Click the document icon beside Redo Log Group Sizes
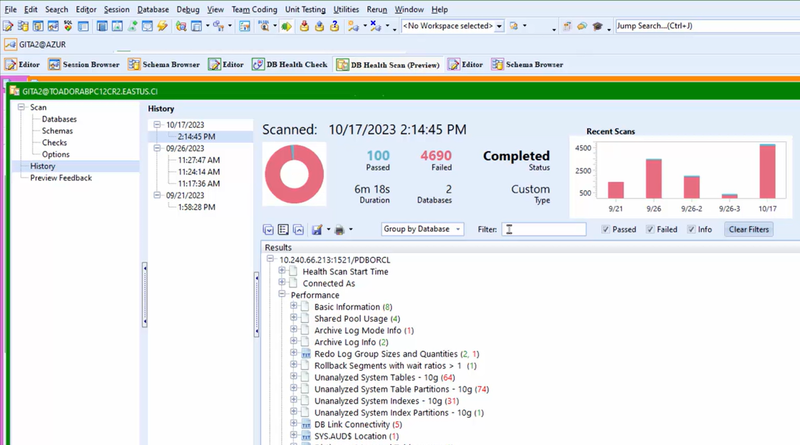The height and width of the screenshot is (445, 800). coord(306,354)
